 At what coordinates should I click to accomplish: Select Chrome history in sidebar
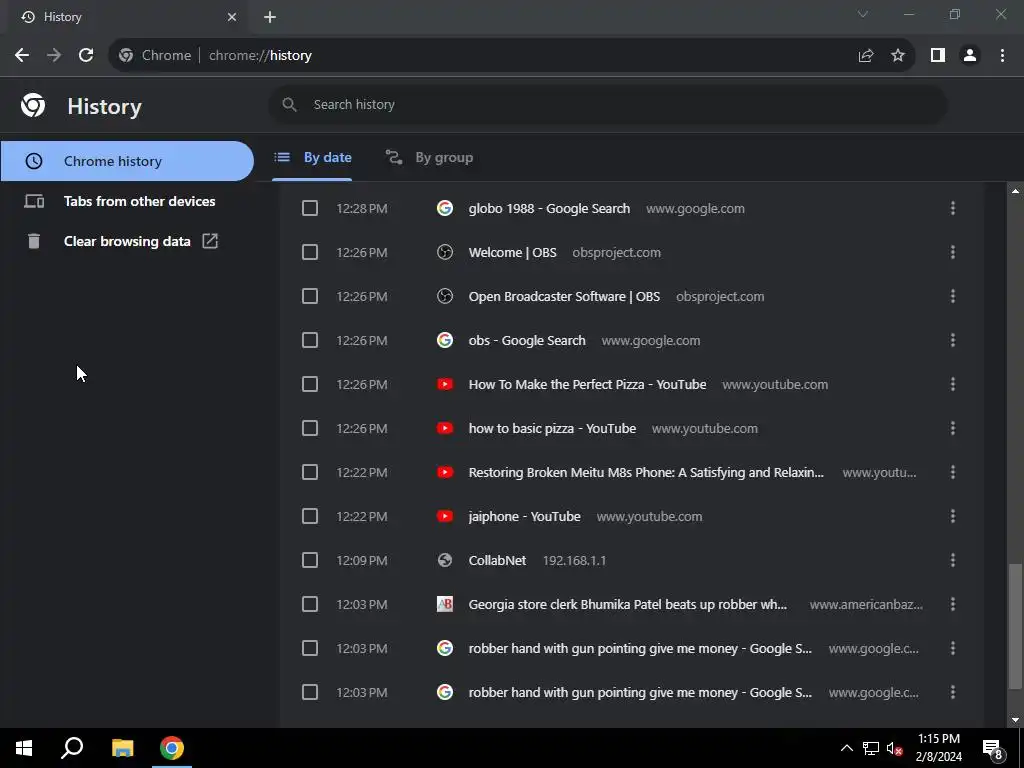127,161
